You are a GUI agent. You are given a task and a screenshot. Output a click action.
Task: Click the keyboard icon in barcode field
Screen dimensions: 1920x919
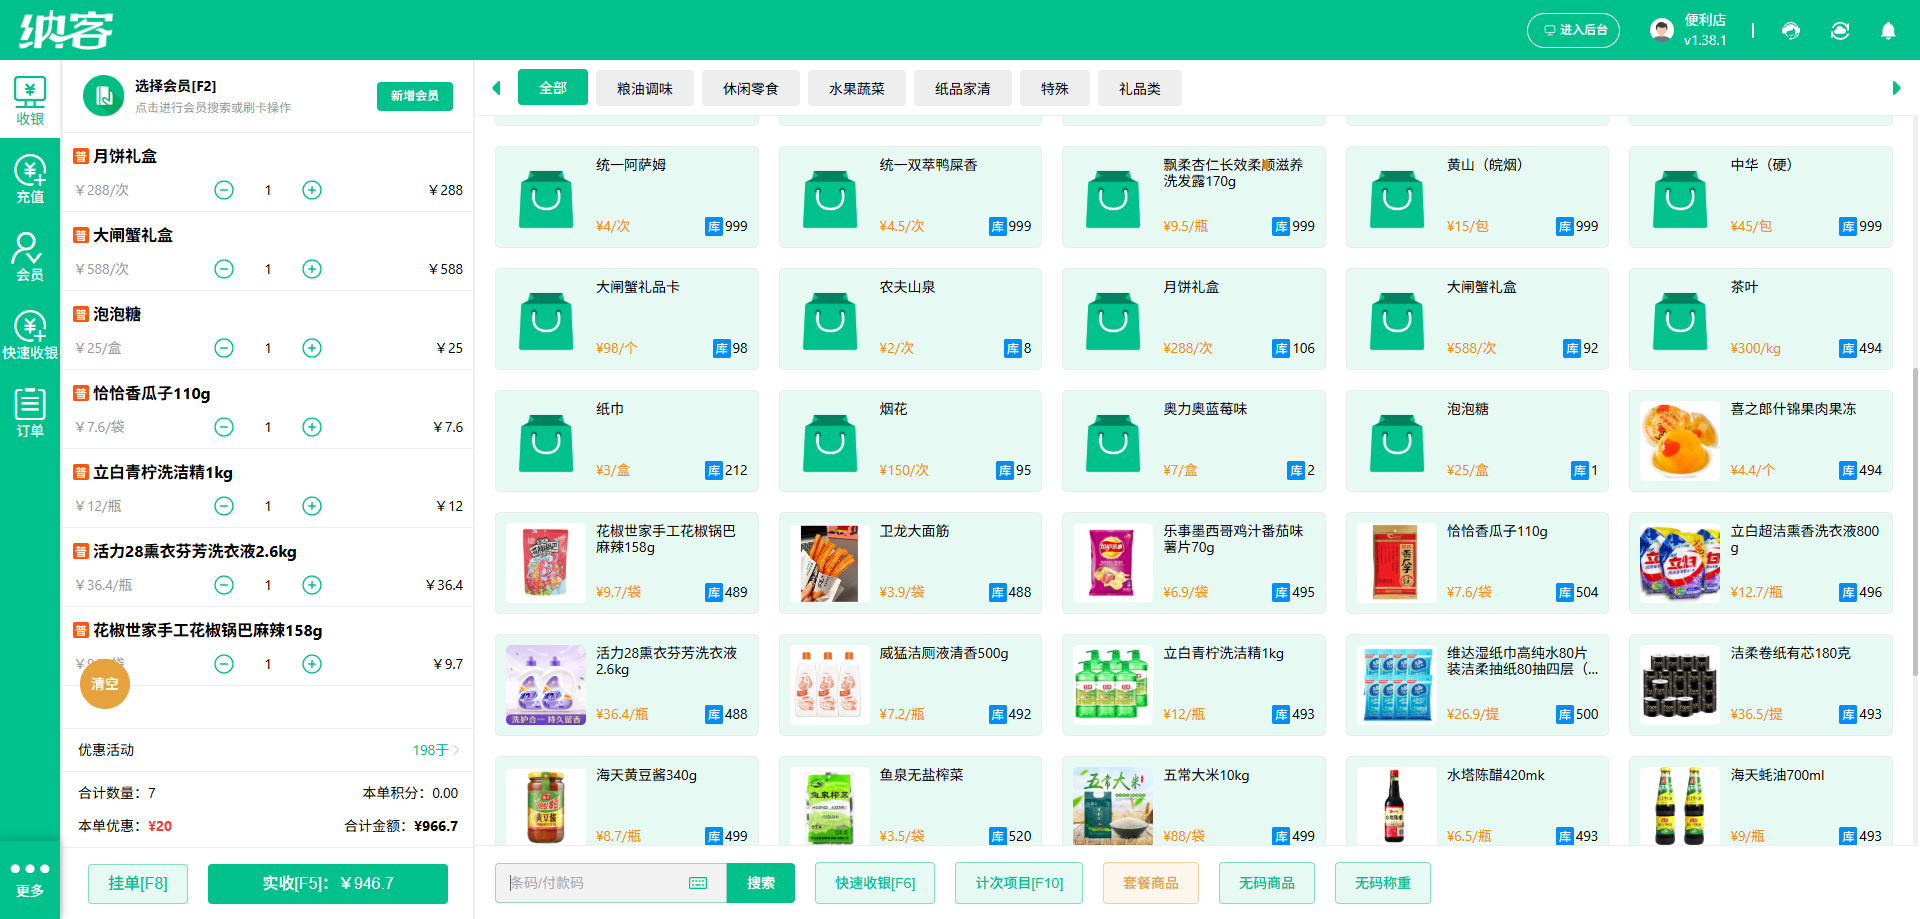click(x=698, y=883)
